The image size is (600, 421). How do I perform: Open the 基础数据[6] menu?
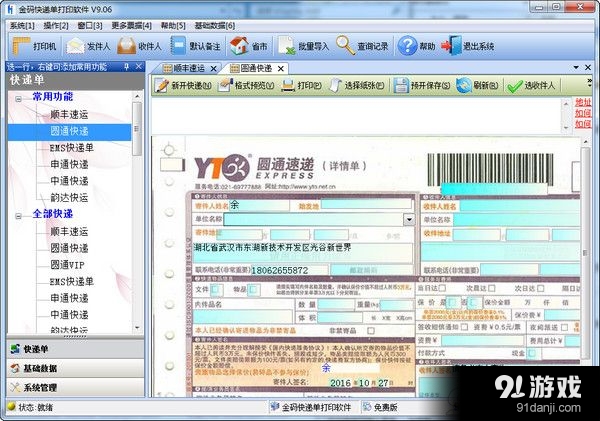click(215, 26)
